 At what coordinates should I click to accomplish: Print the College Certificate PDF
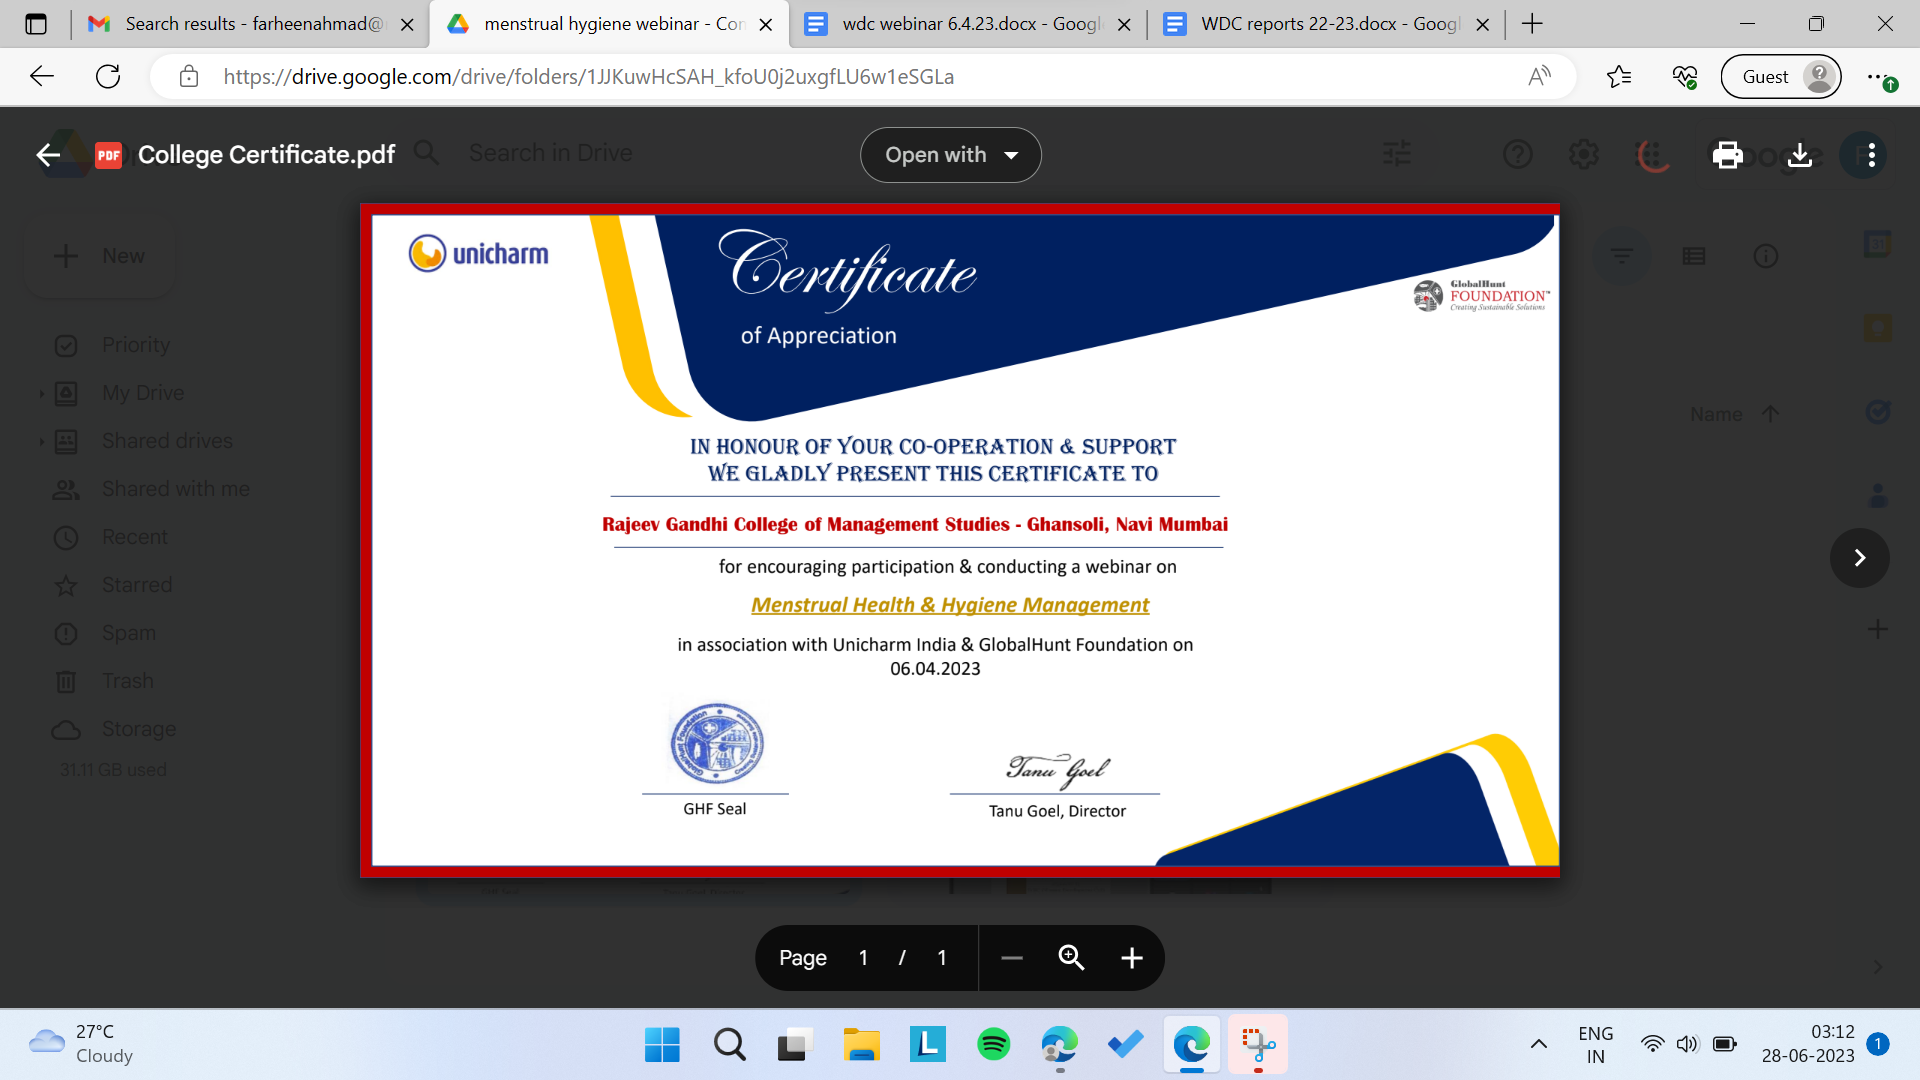coord(1727,155)
